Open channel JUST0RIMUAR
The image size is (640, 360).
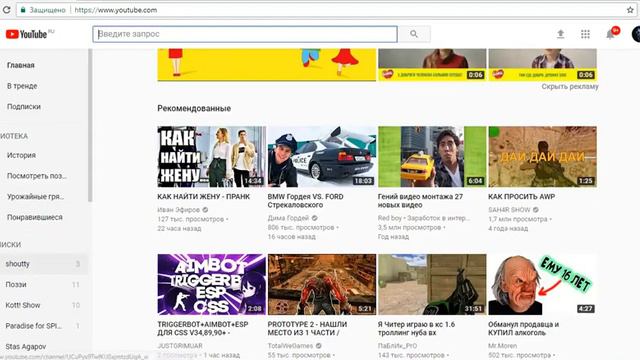(x=180, y=346)
